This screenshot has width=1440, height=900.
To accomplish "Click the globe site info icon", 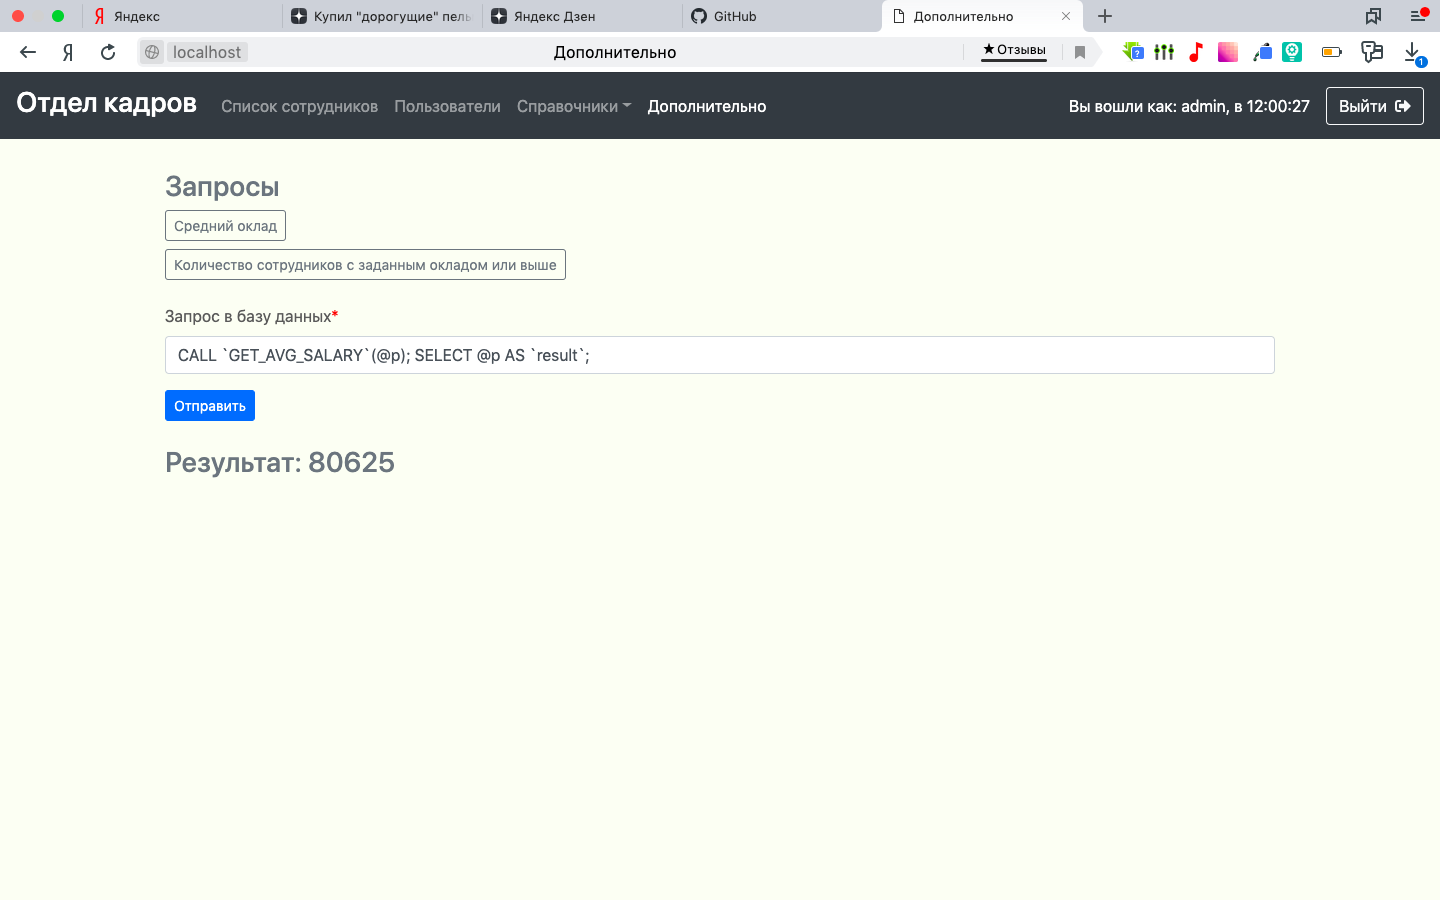I will tap(152, 52).
